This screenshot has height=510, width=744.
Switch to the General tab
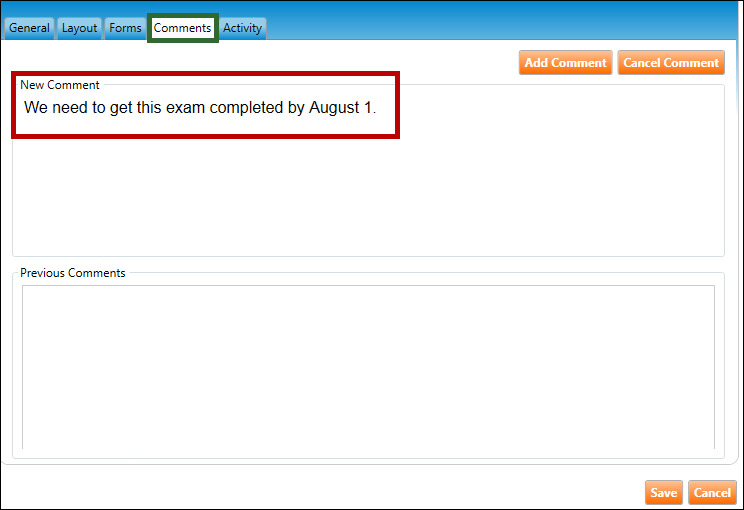[x=29, y=28]
